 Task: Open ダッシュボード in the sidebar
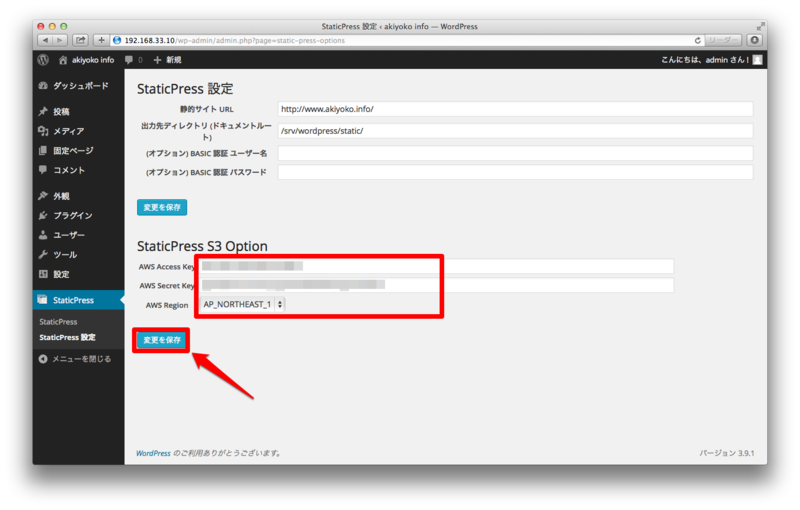pos(79,86)
